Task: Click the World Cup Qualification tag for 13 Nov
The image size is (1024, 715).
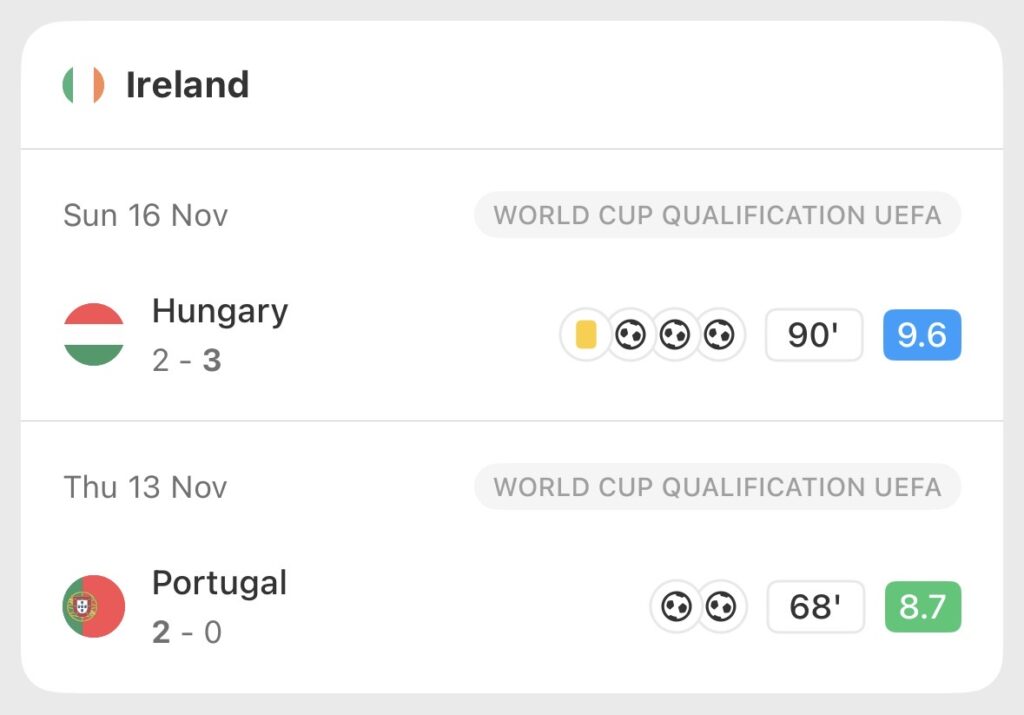Action: coord(717,487)
